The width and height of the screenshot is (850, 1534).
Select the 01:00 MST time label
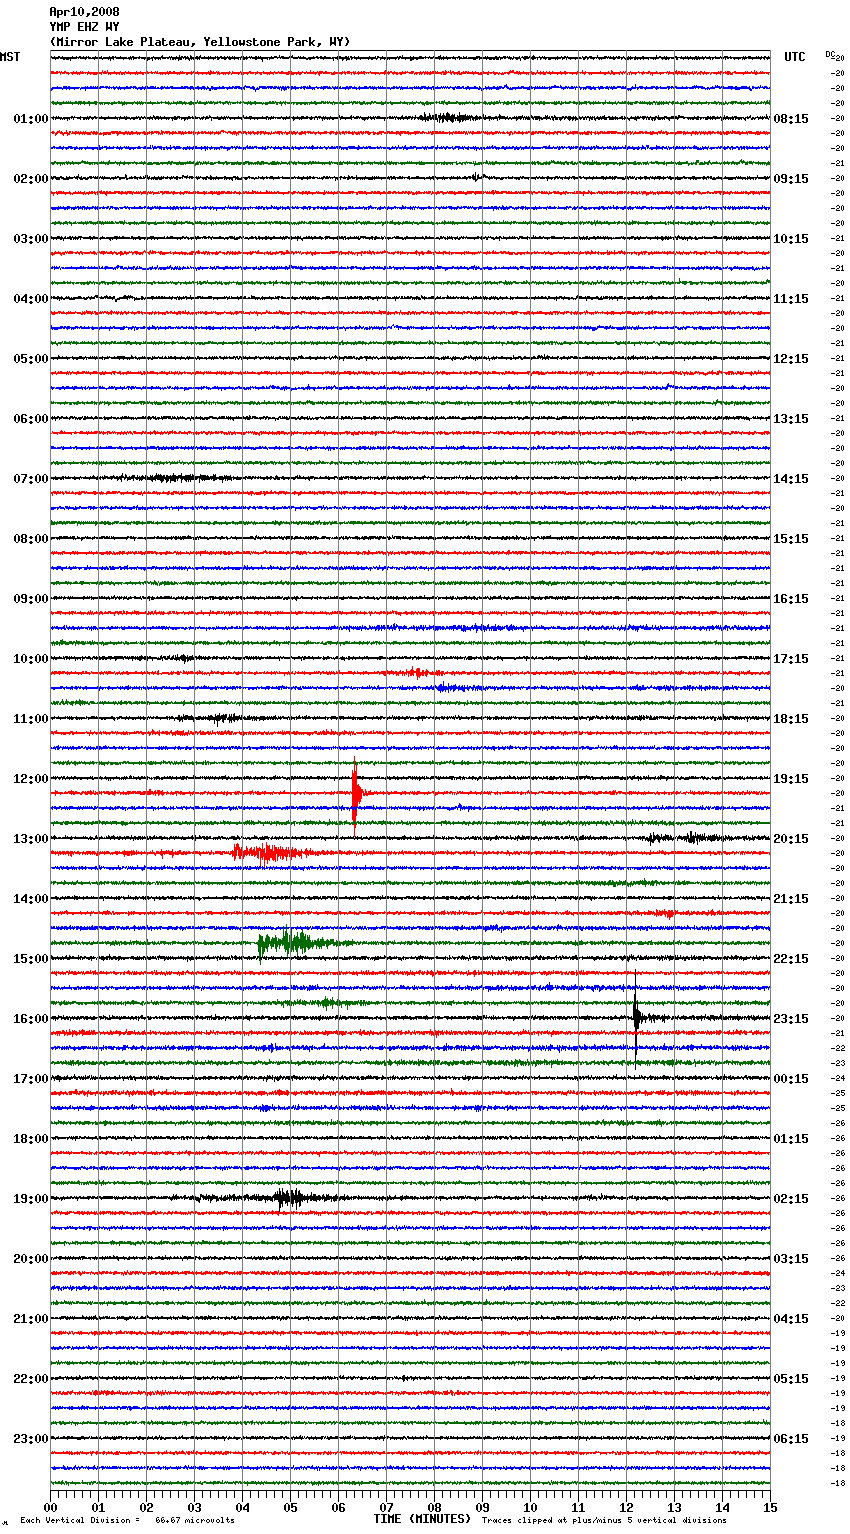click(31, 119)
